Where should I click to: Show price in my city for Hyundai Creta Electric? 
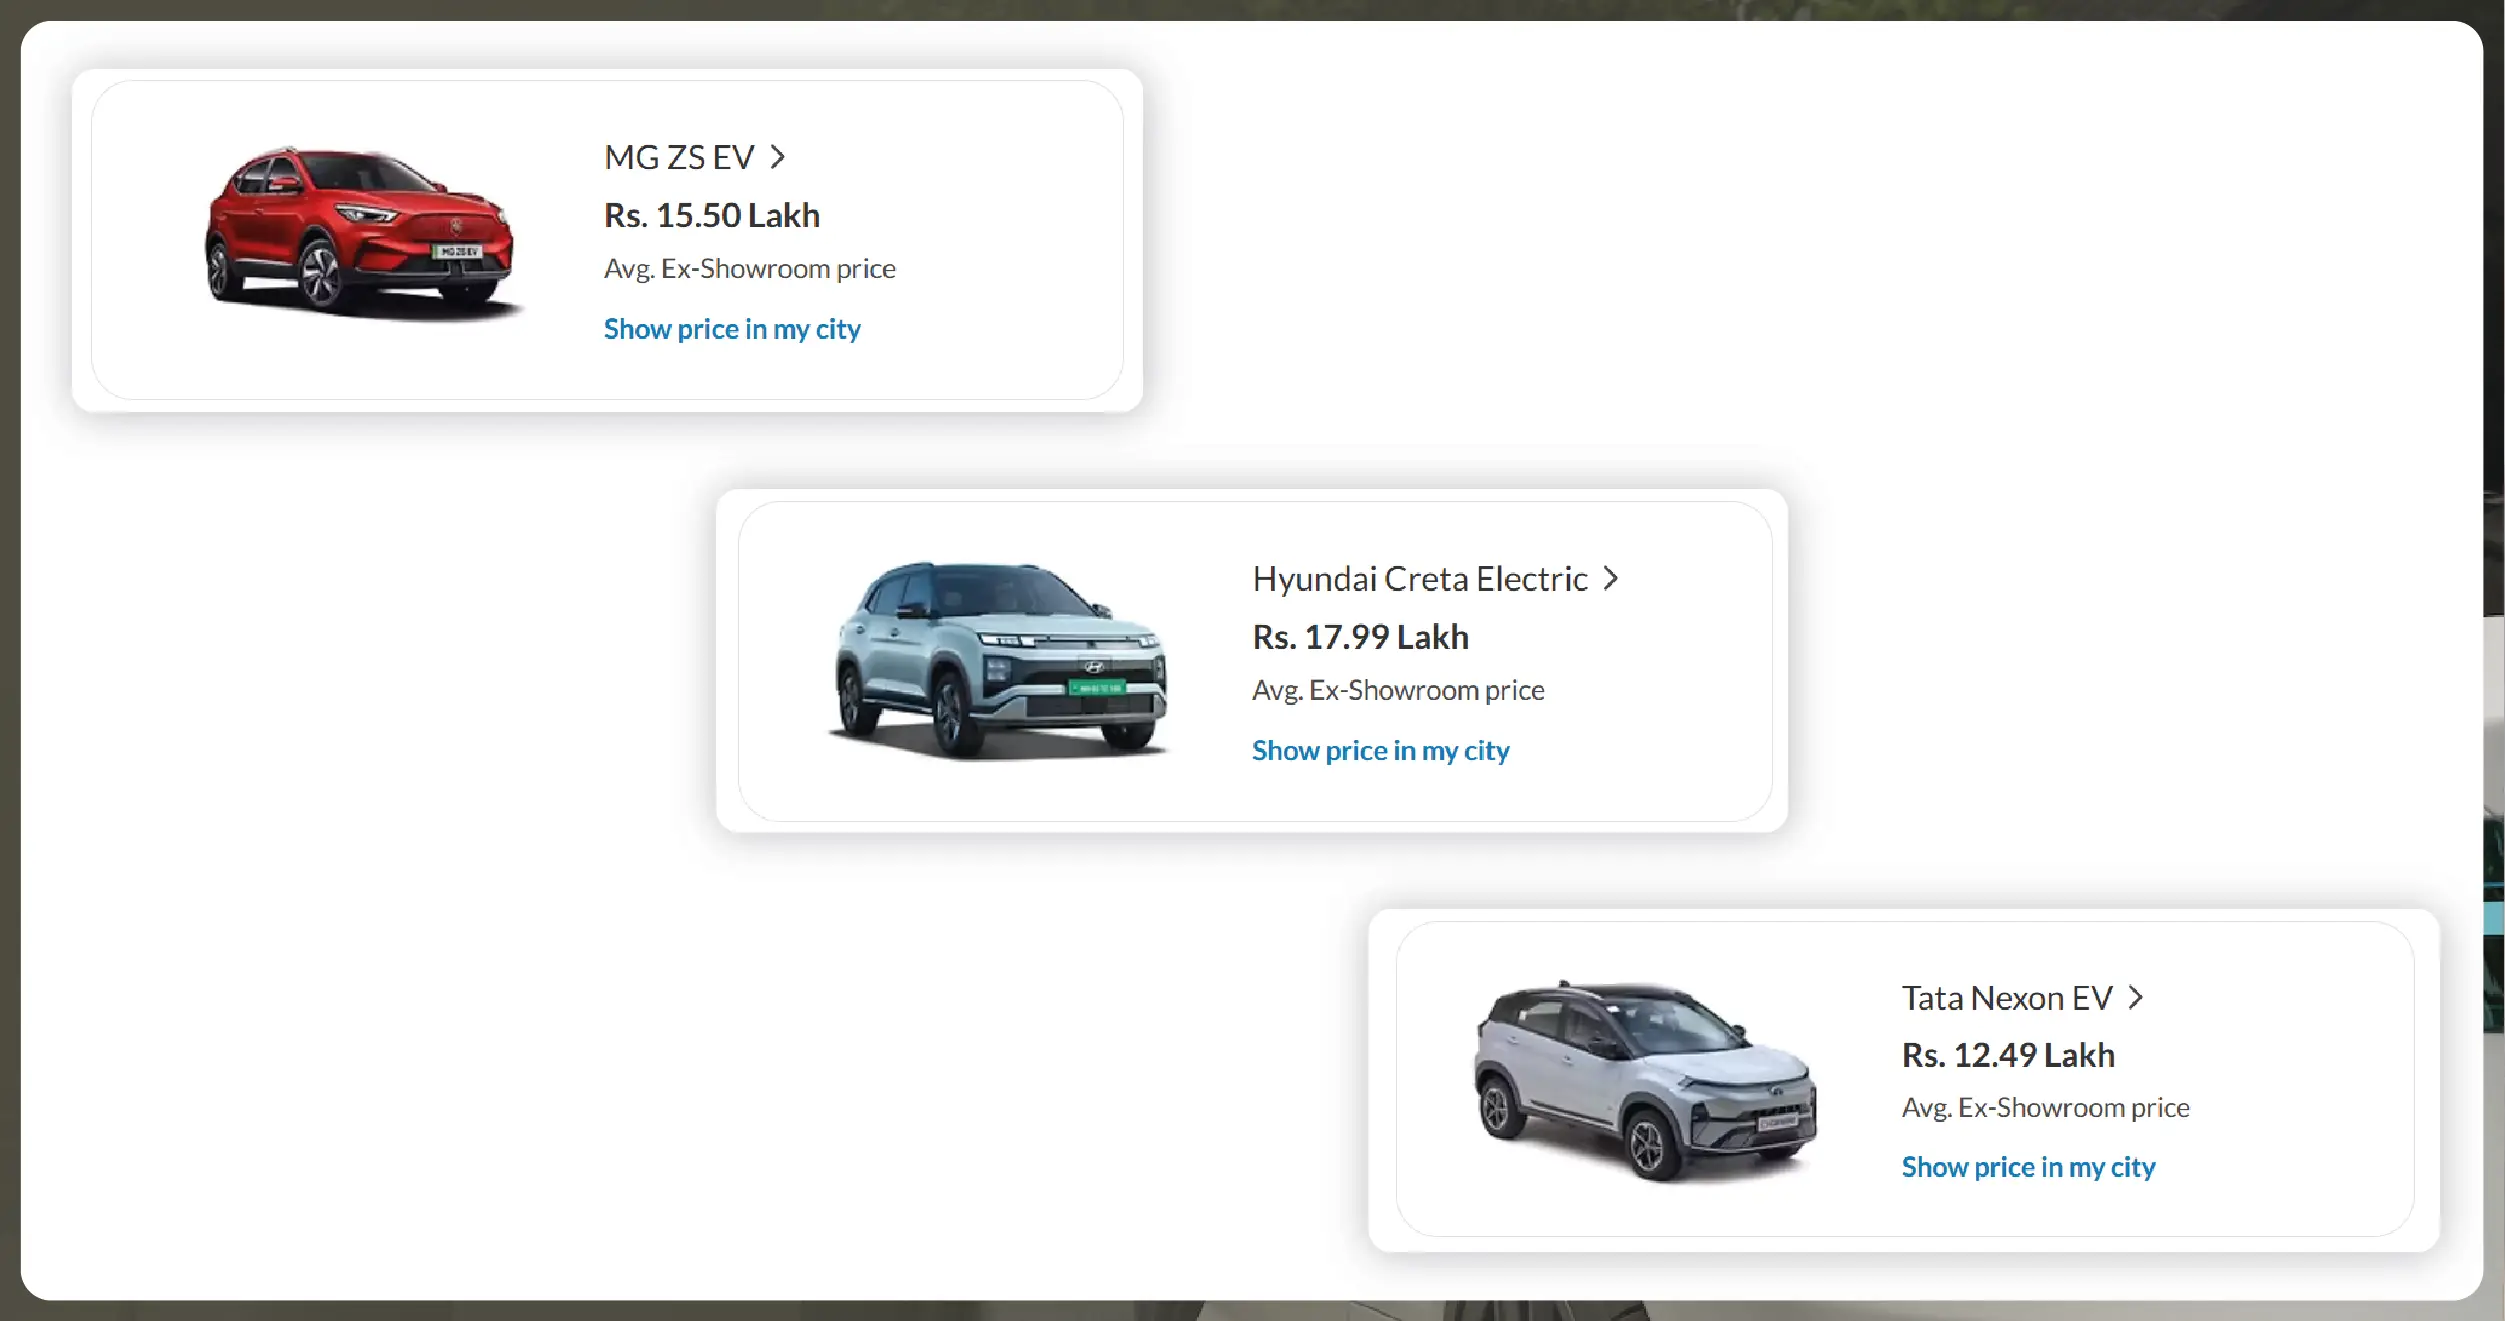pos(1381,750)
